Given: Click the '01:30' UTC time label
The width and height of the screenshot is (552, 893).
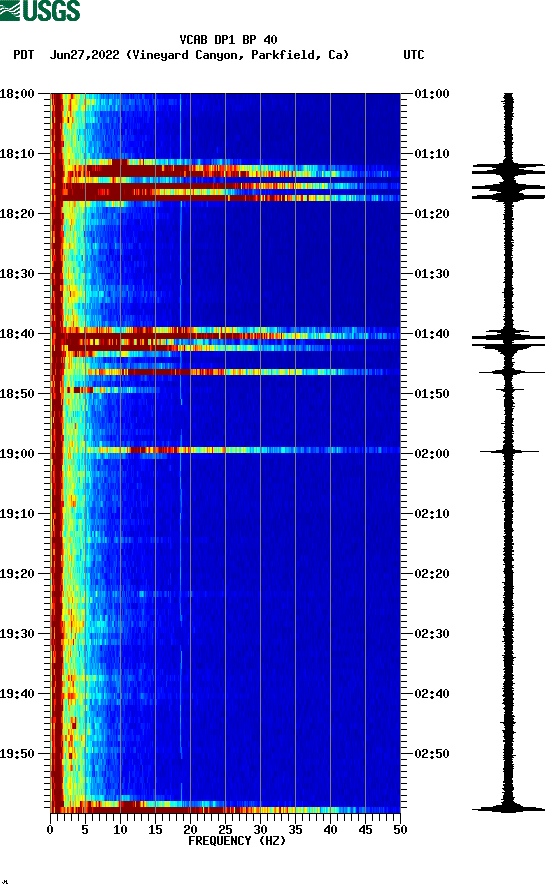Looking at the screenshot, I should click(x=432, y=274).
